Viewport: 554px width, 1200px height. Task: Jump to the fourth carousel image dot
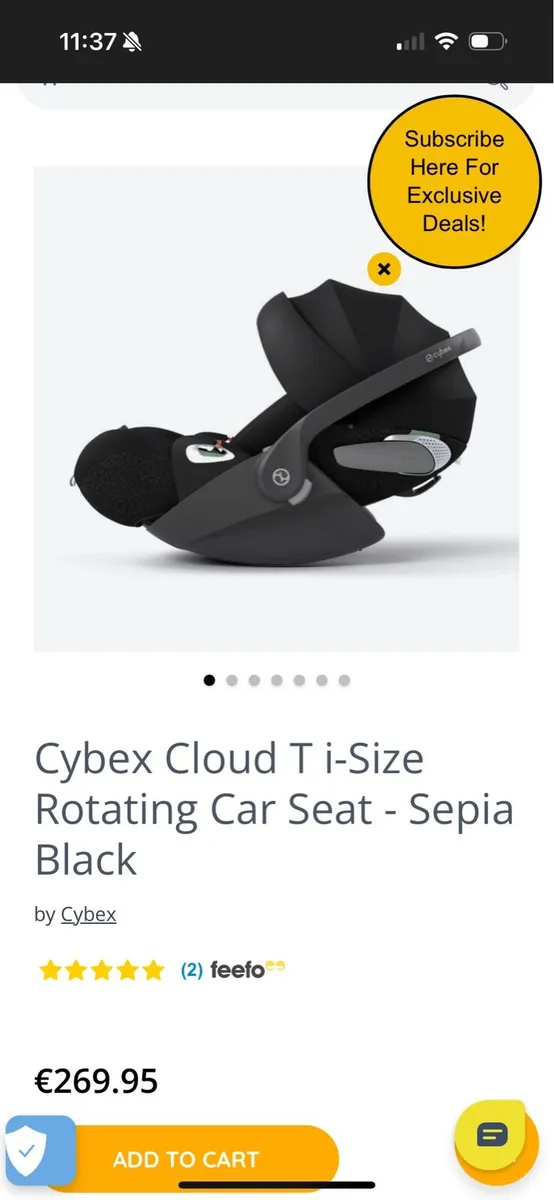click(277, 680)
